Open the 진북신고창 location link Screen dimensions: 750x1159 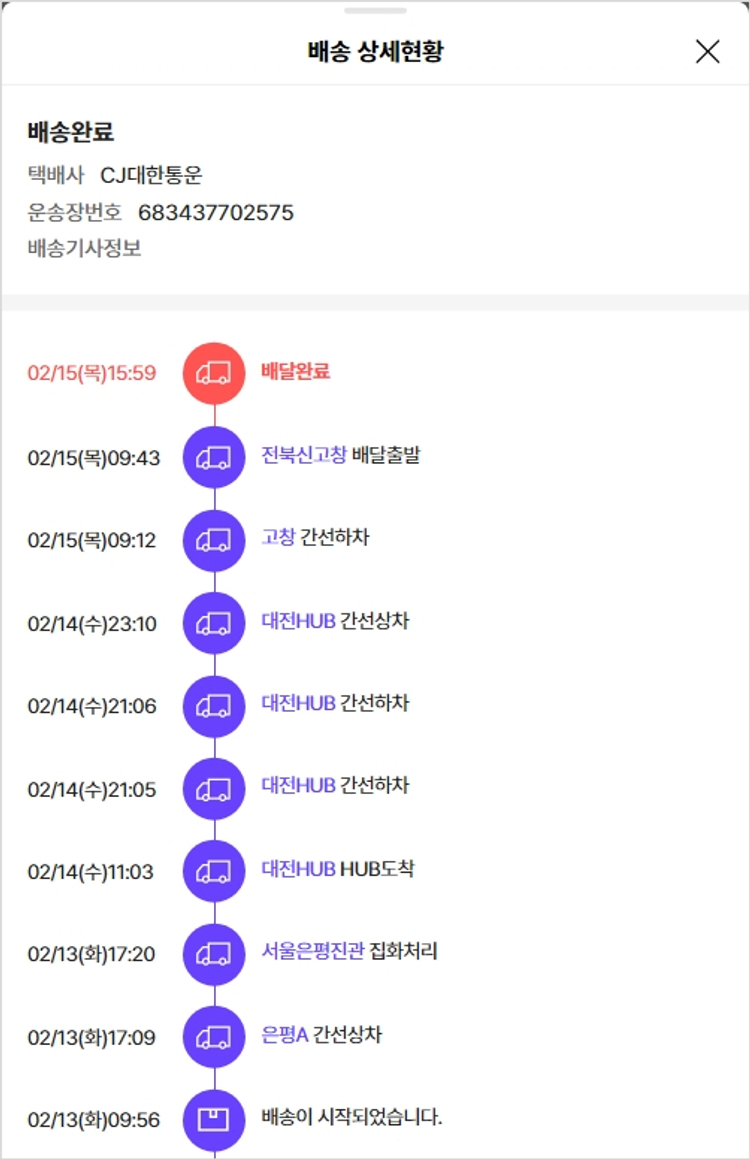click(304, 455)
